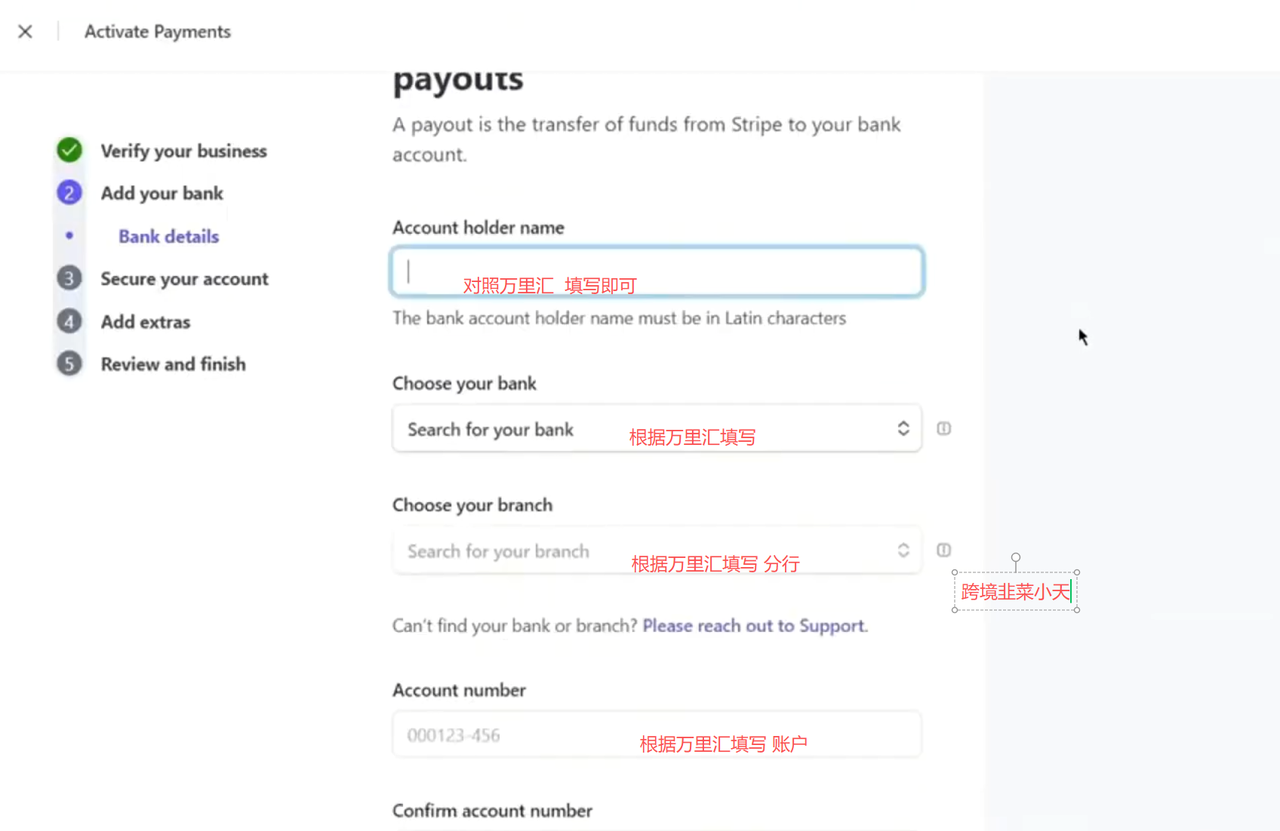Click the Please reach out to Support link
Screen dimensions: 1280x831
point(754,626)
